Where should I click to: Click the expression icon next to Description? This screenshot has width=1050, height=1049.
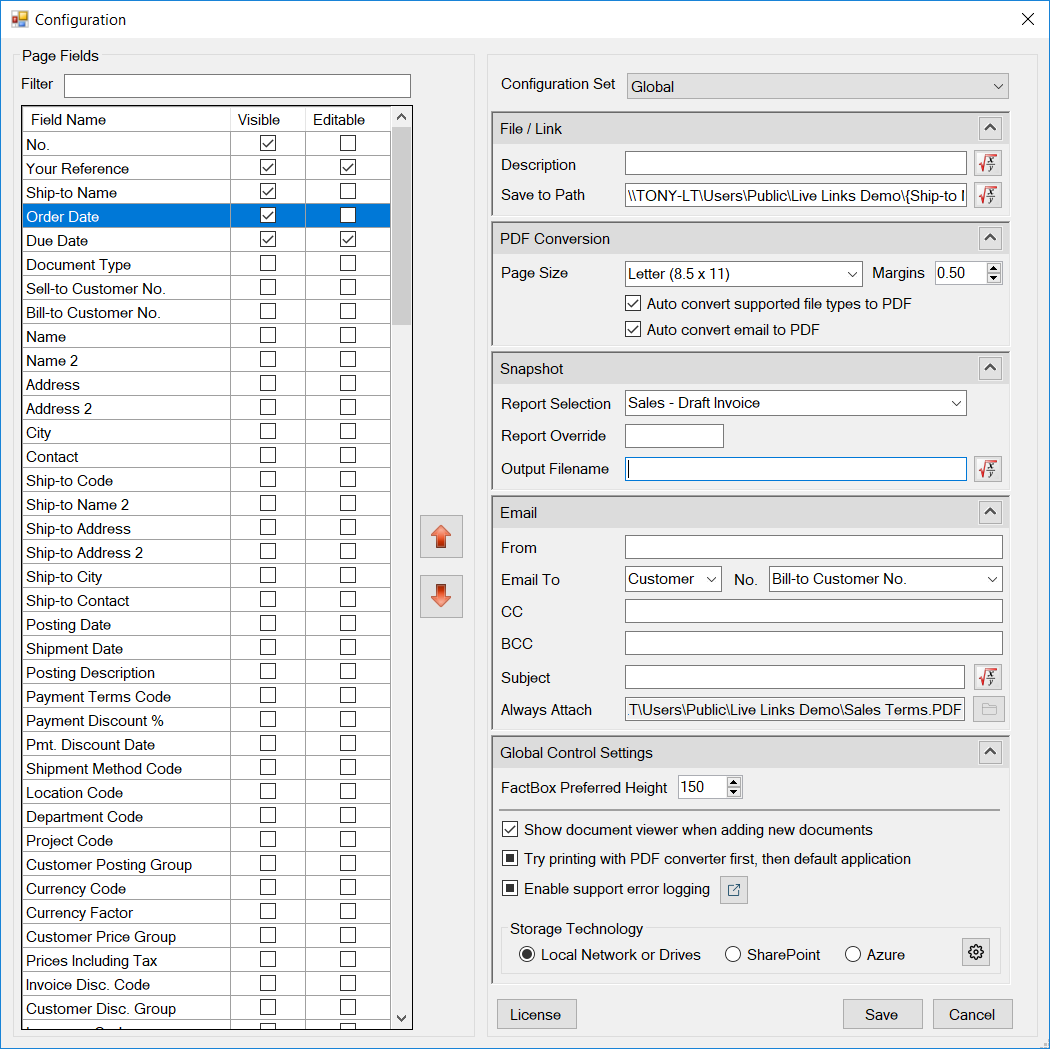click(x=988, y=164)
